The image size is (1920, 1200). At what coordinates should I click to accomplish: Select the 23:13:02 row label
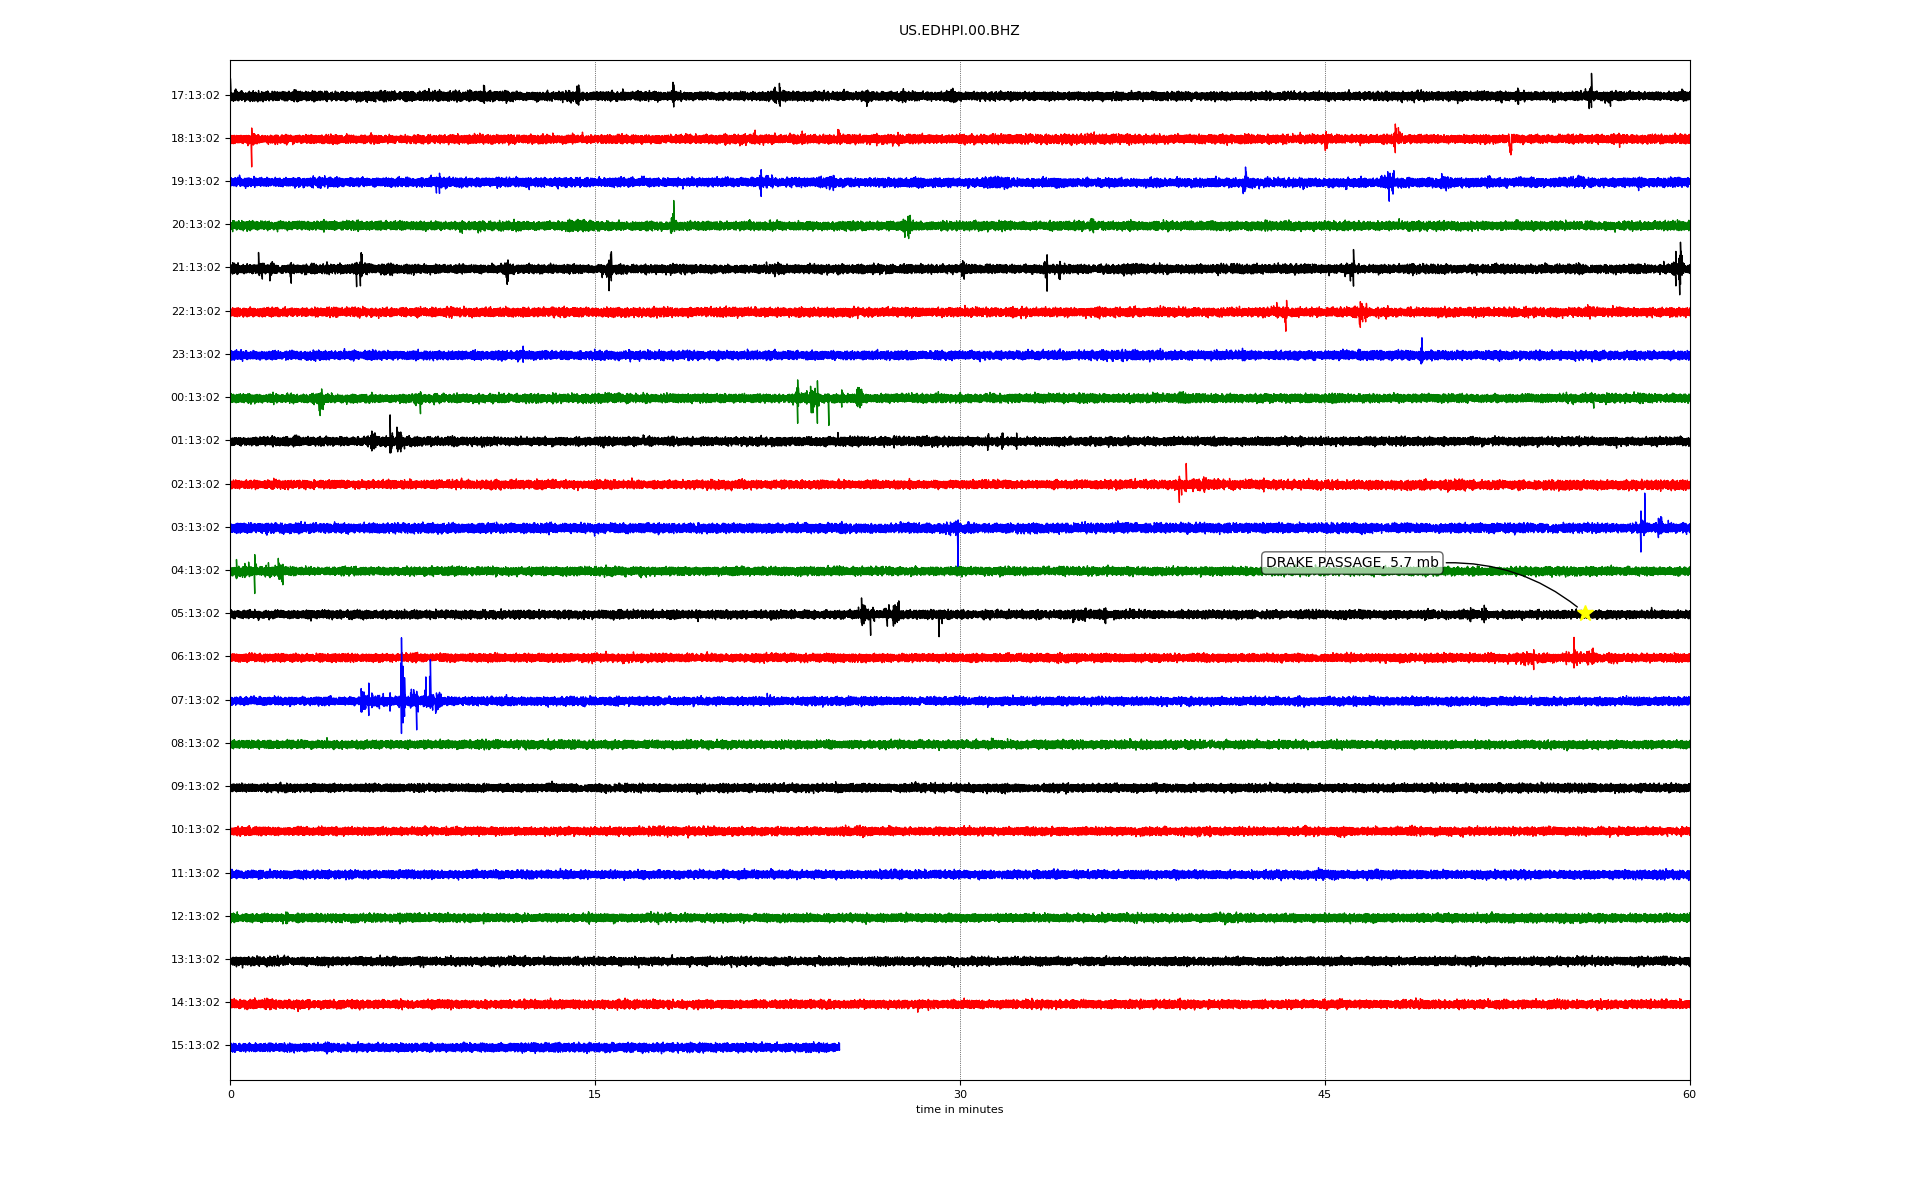pyautogui.click(x=195, y=355)
